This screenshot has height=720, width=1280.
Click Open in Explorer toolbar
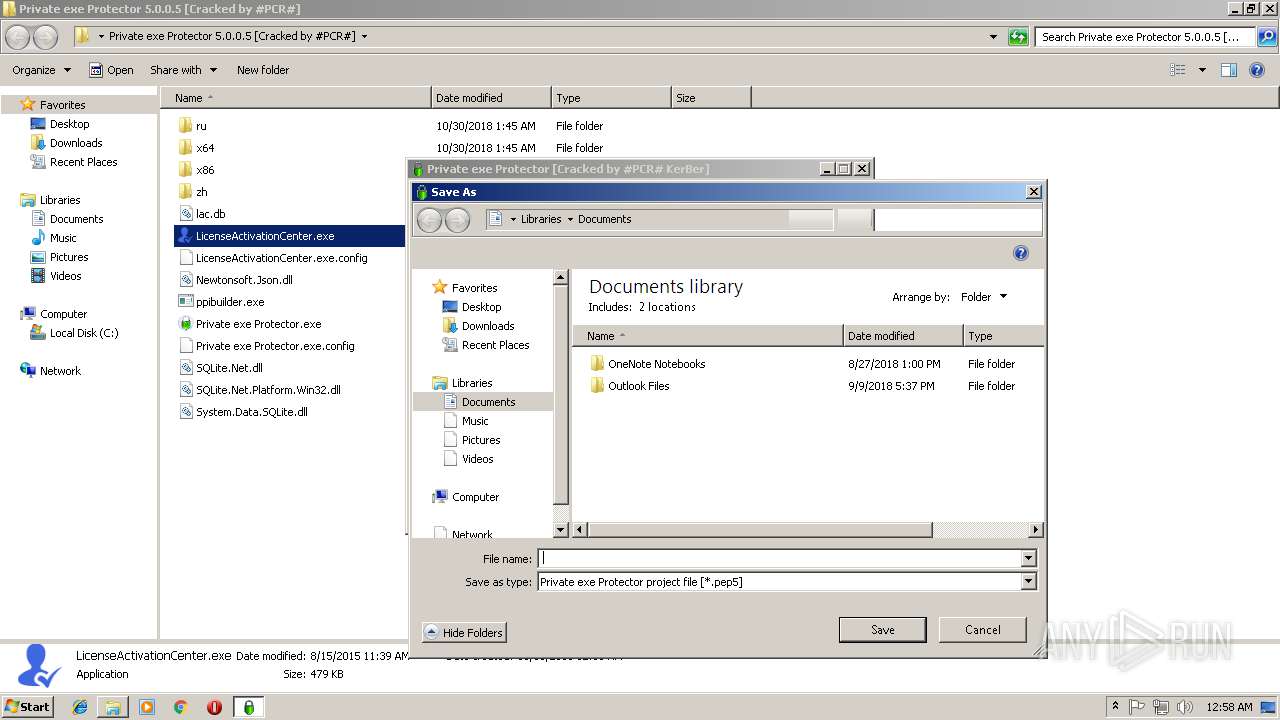(111, 70)
